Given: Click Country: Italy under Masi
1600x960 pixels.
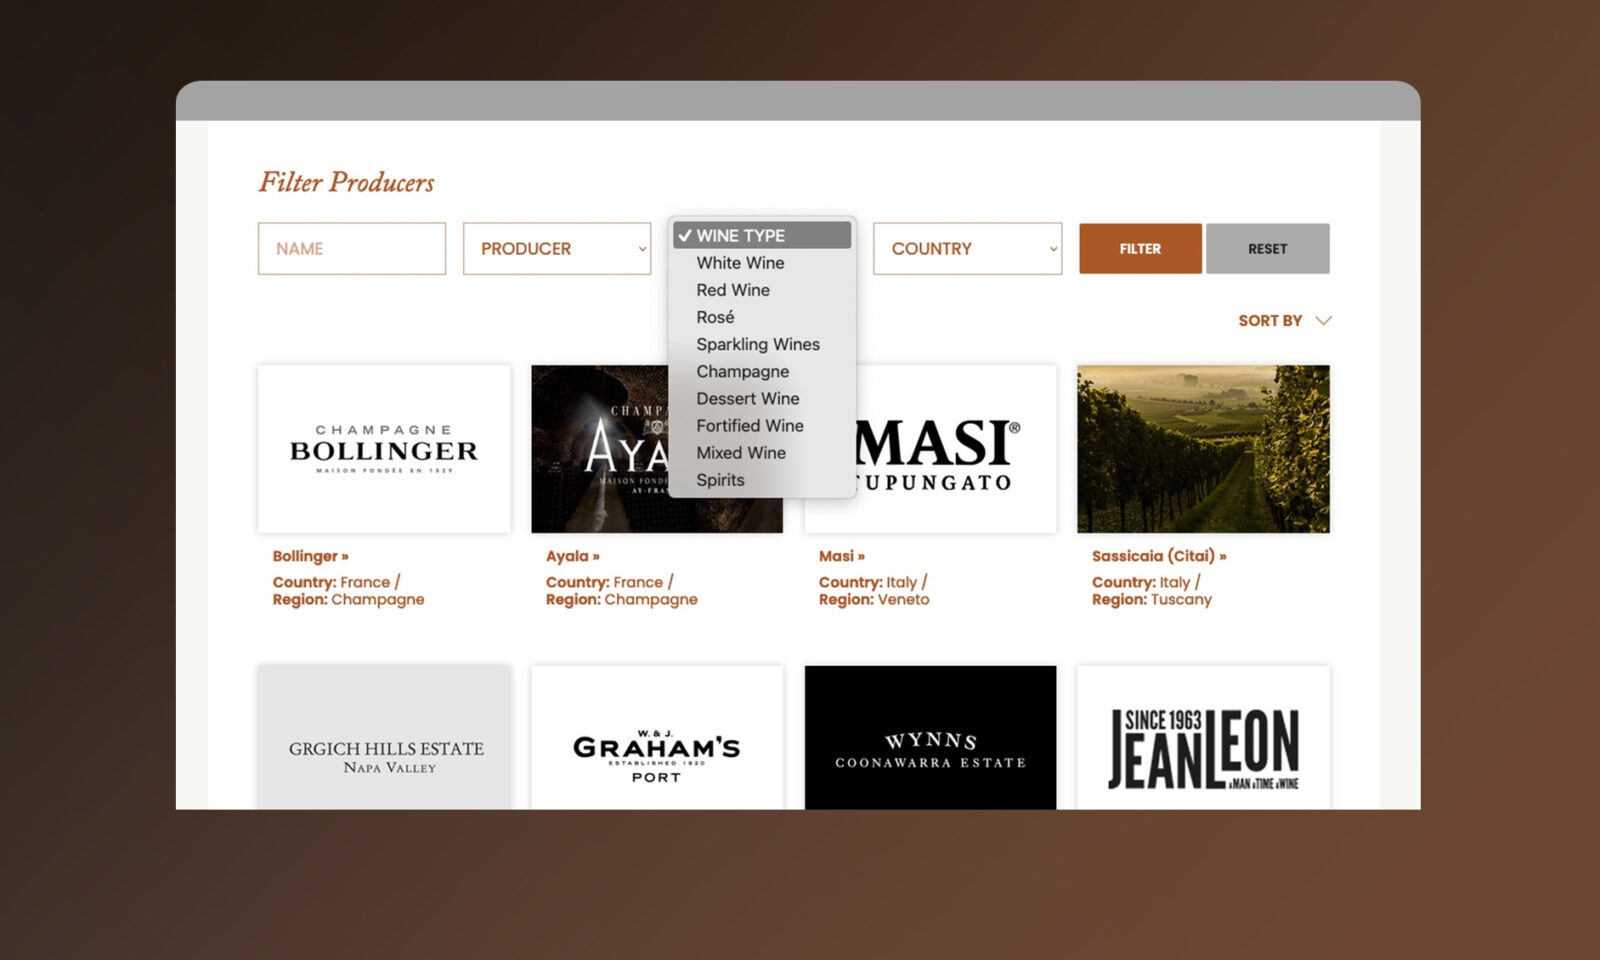Looking at the screenshot, I should coord(872,582).
